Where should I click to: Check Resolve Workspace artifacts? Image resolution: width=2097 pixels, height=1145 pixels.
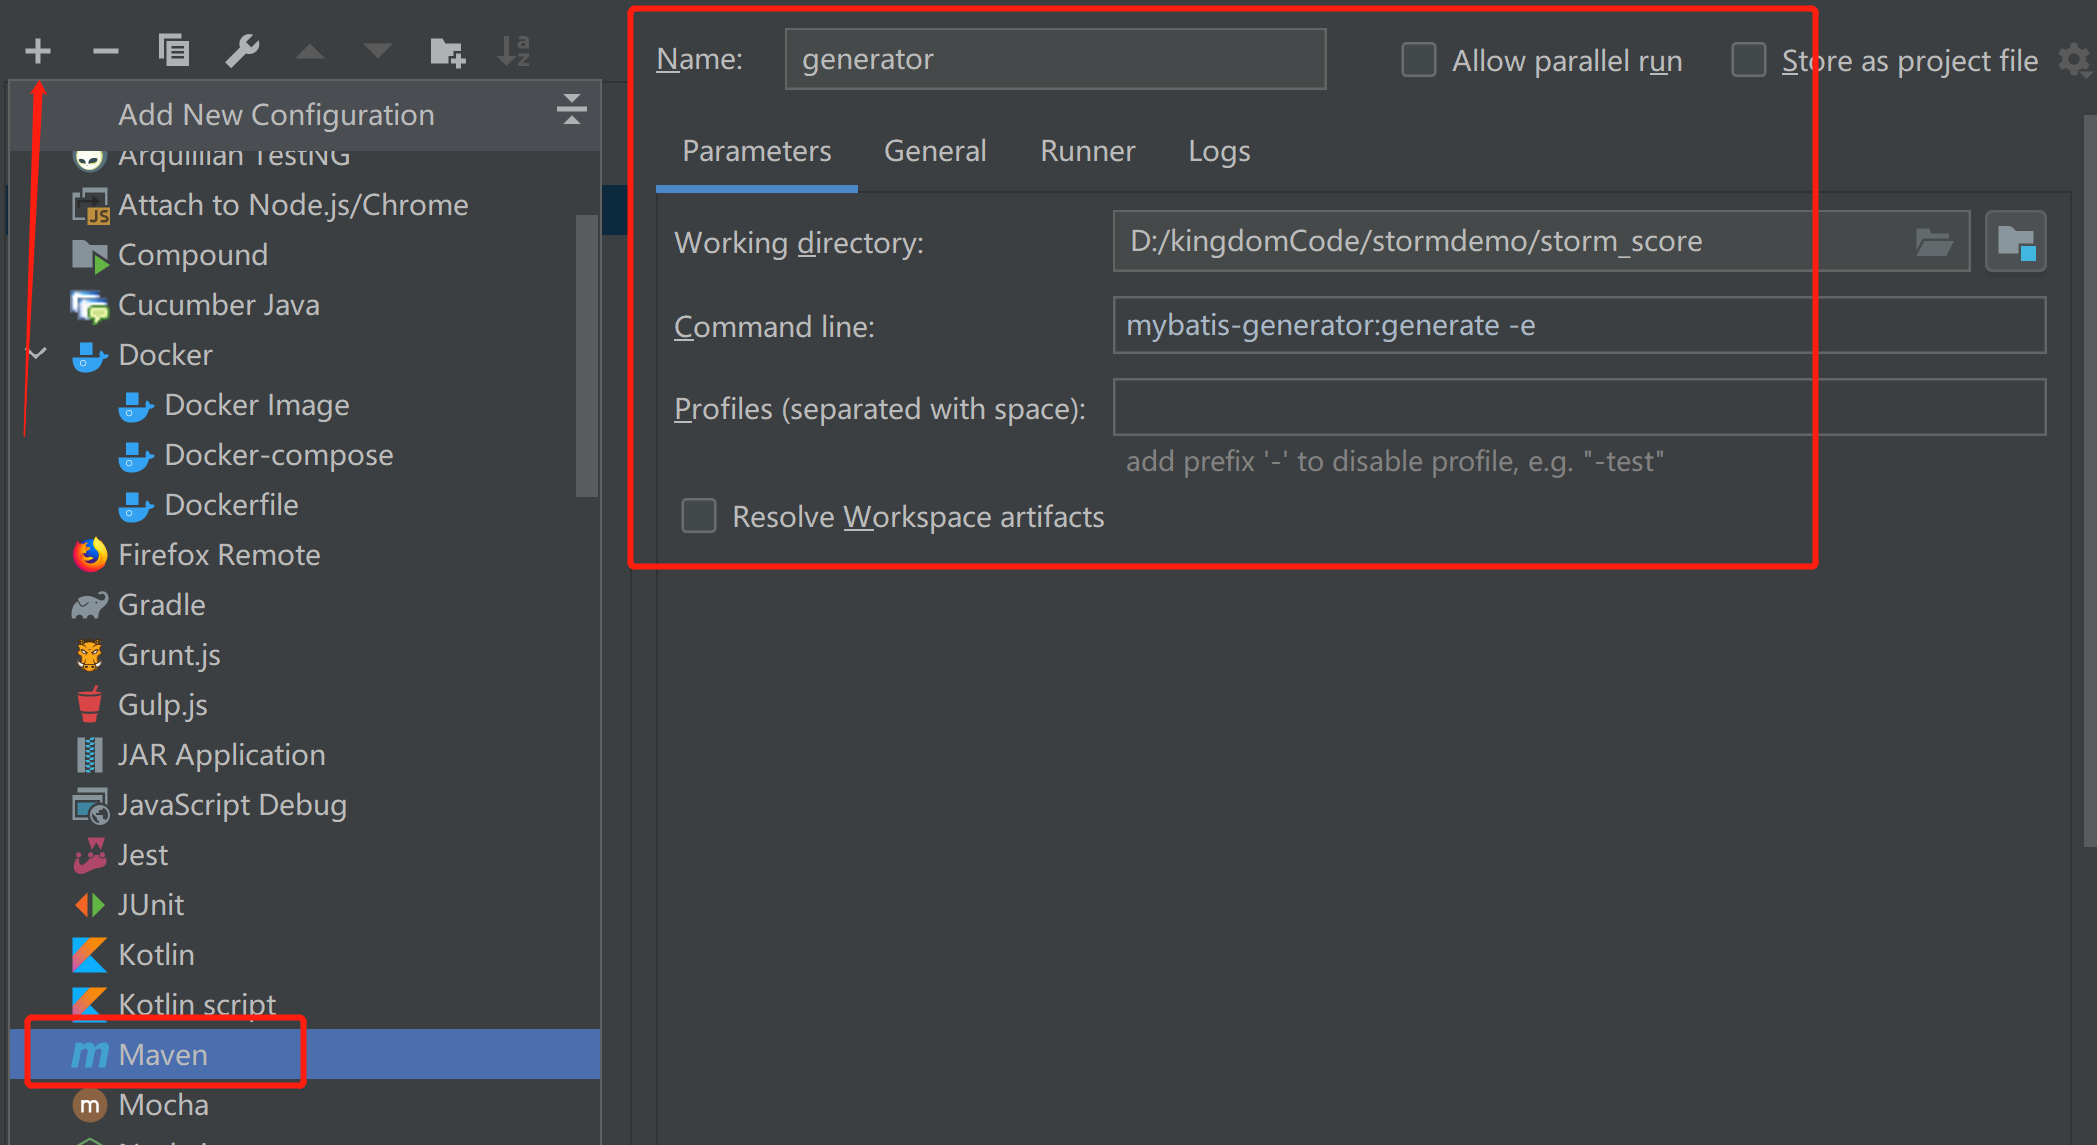click(x=699, y=516)
